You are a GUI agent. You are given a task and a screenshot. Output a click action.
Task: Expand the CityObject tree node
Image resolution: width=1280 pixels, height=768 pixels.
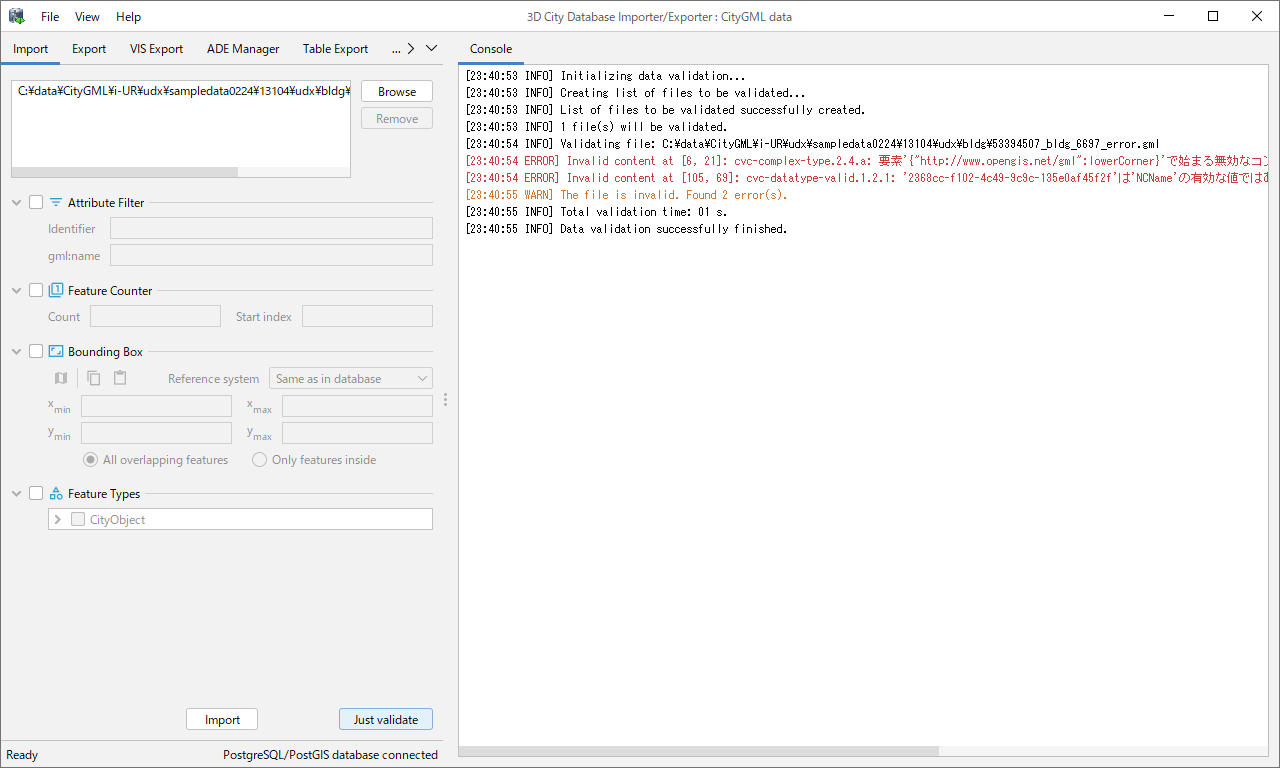58,519
